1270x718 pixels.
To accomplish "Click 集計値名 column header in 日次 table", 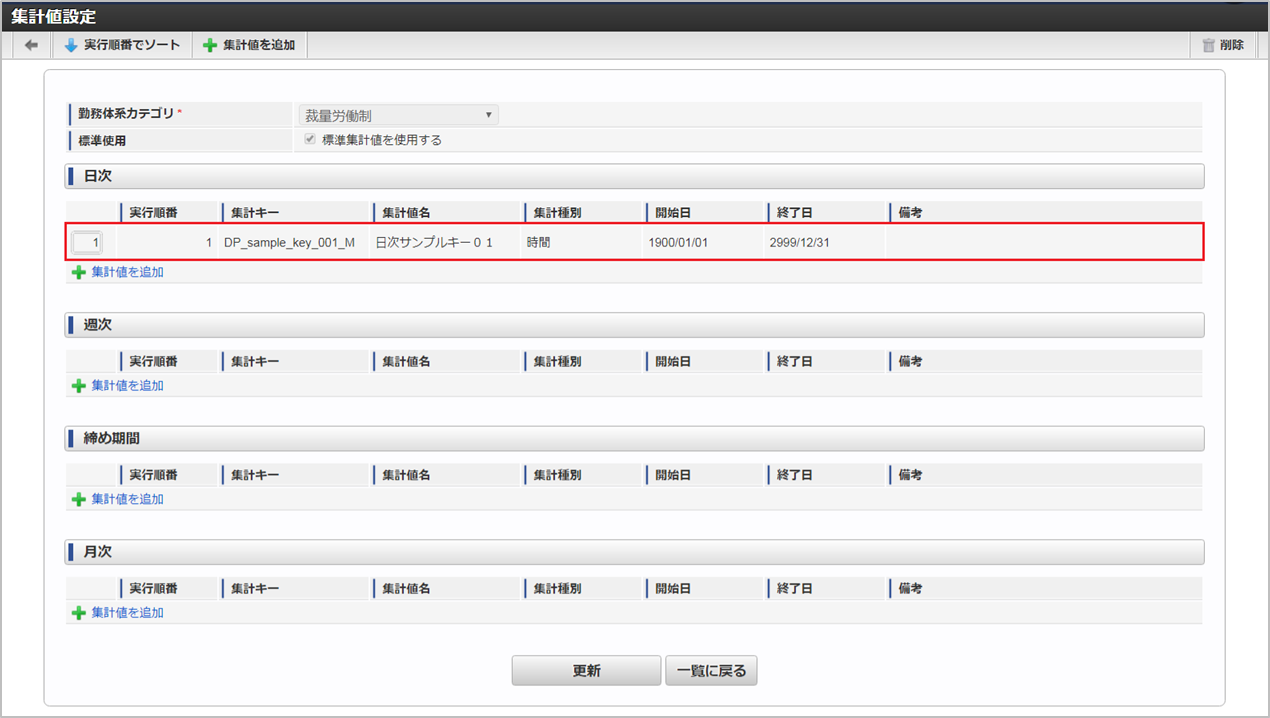I will tap(406, 213).
